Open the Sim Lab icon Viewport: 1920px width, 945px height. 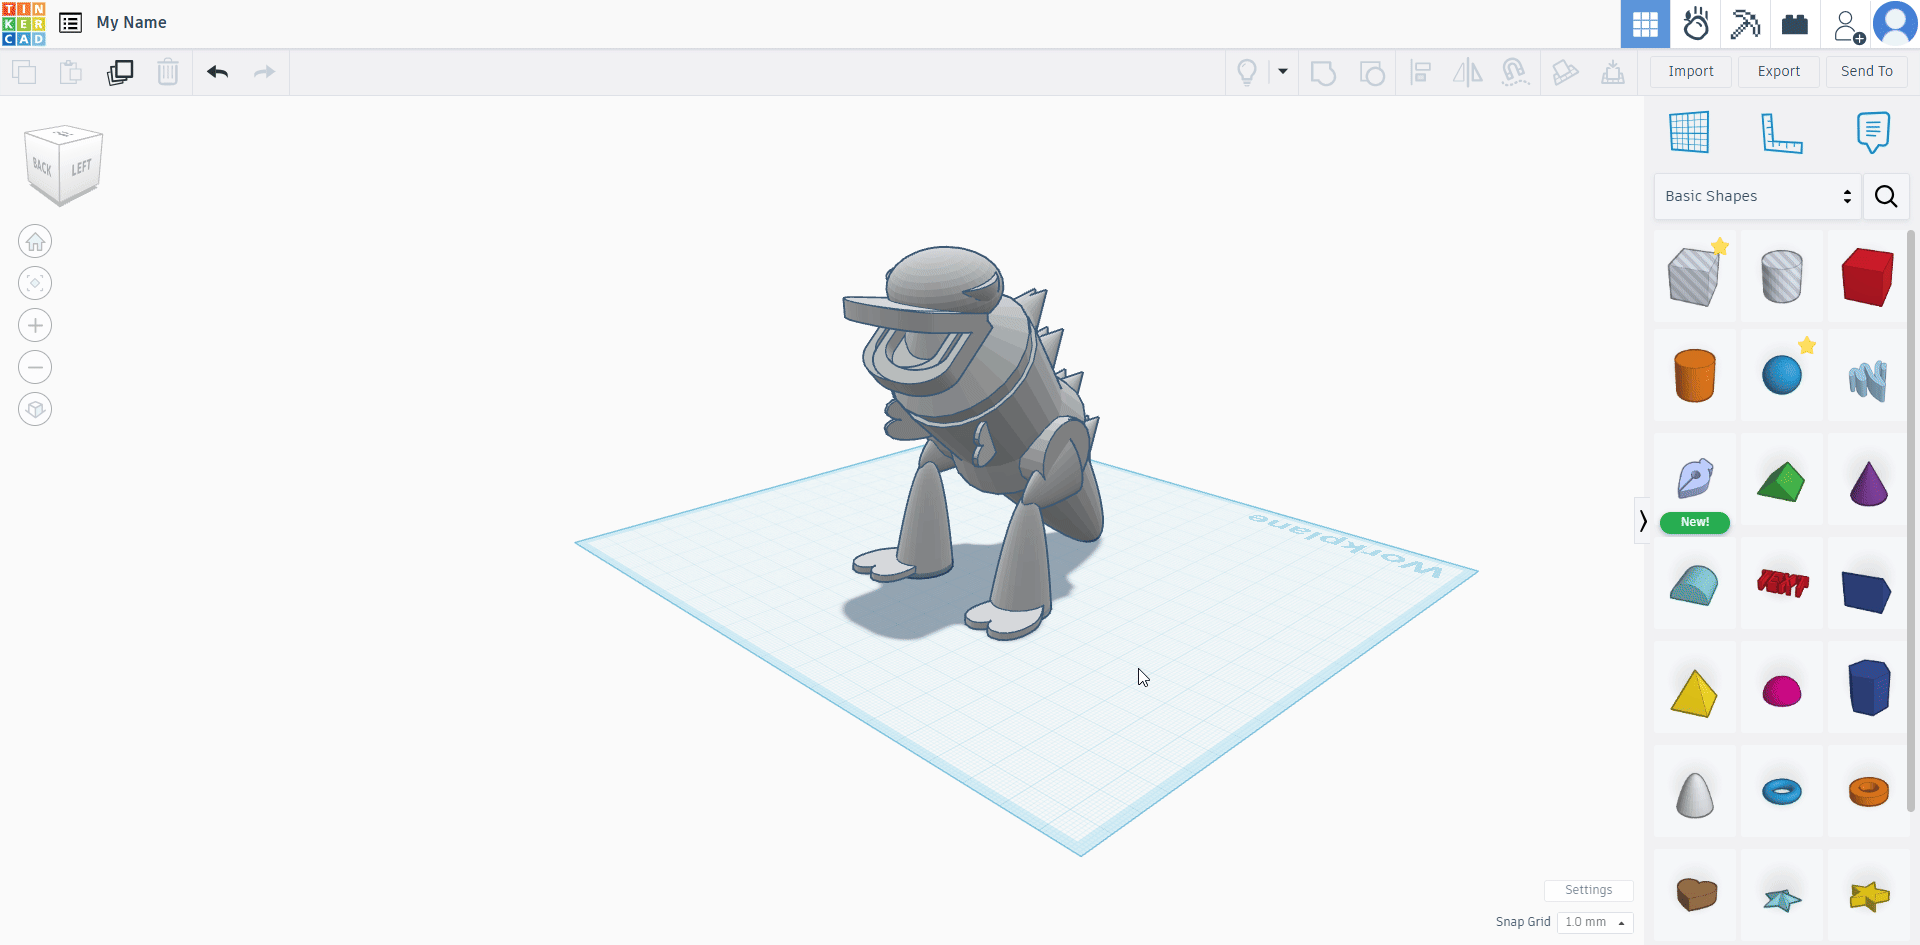(1696, 24)
